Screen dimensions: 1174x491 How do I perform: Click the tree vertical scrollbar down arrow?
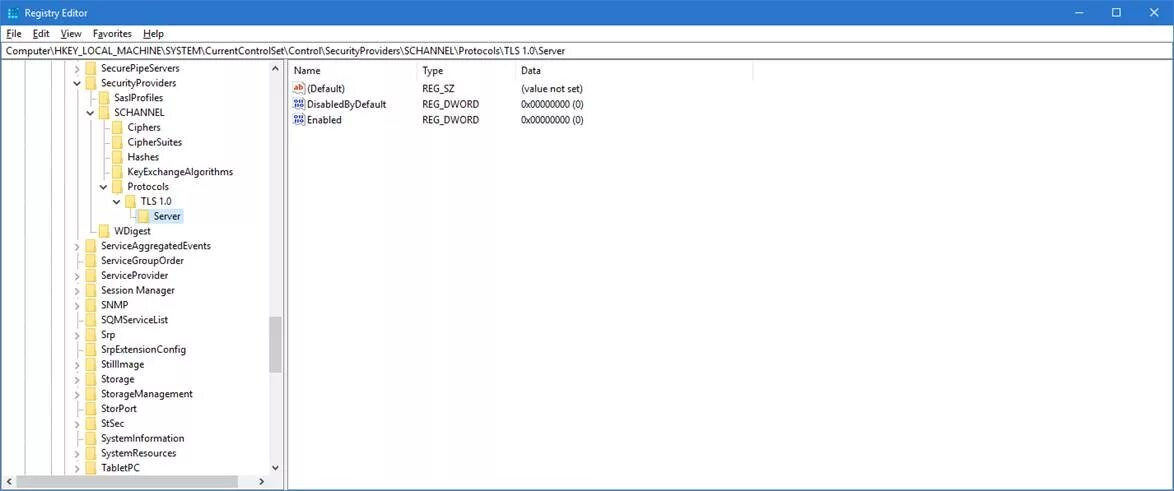click(x=276, y=468)
